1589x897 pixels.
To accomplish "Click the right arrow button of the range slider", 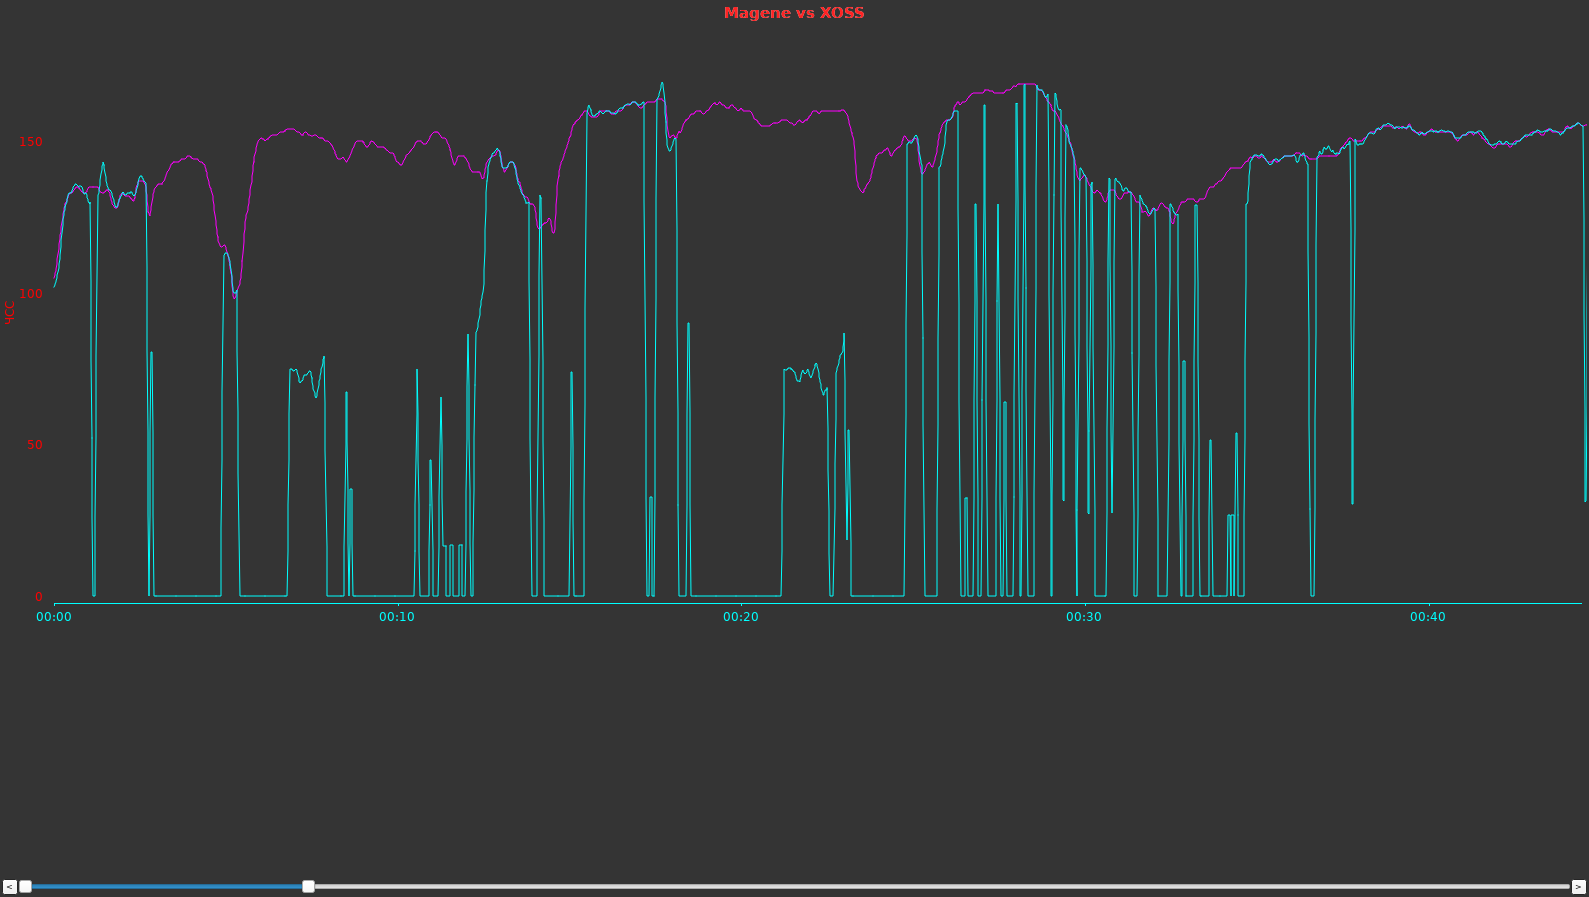I will (x=1579, y=887).
